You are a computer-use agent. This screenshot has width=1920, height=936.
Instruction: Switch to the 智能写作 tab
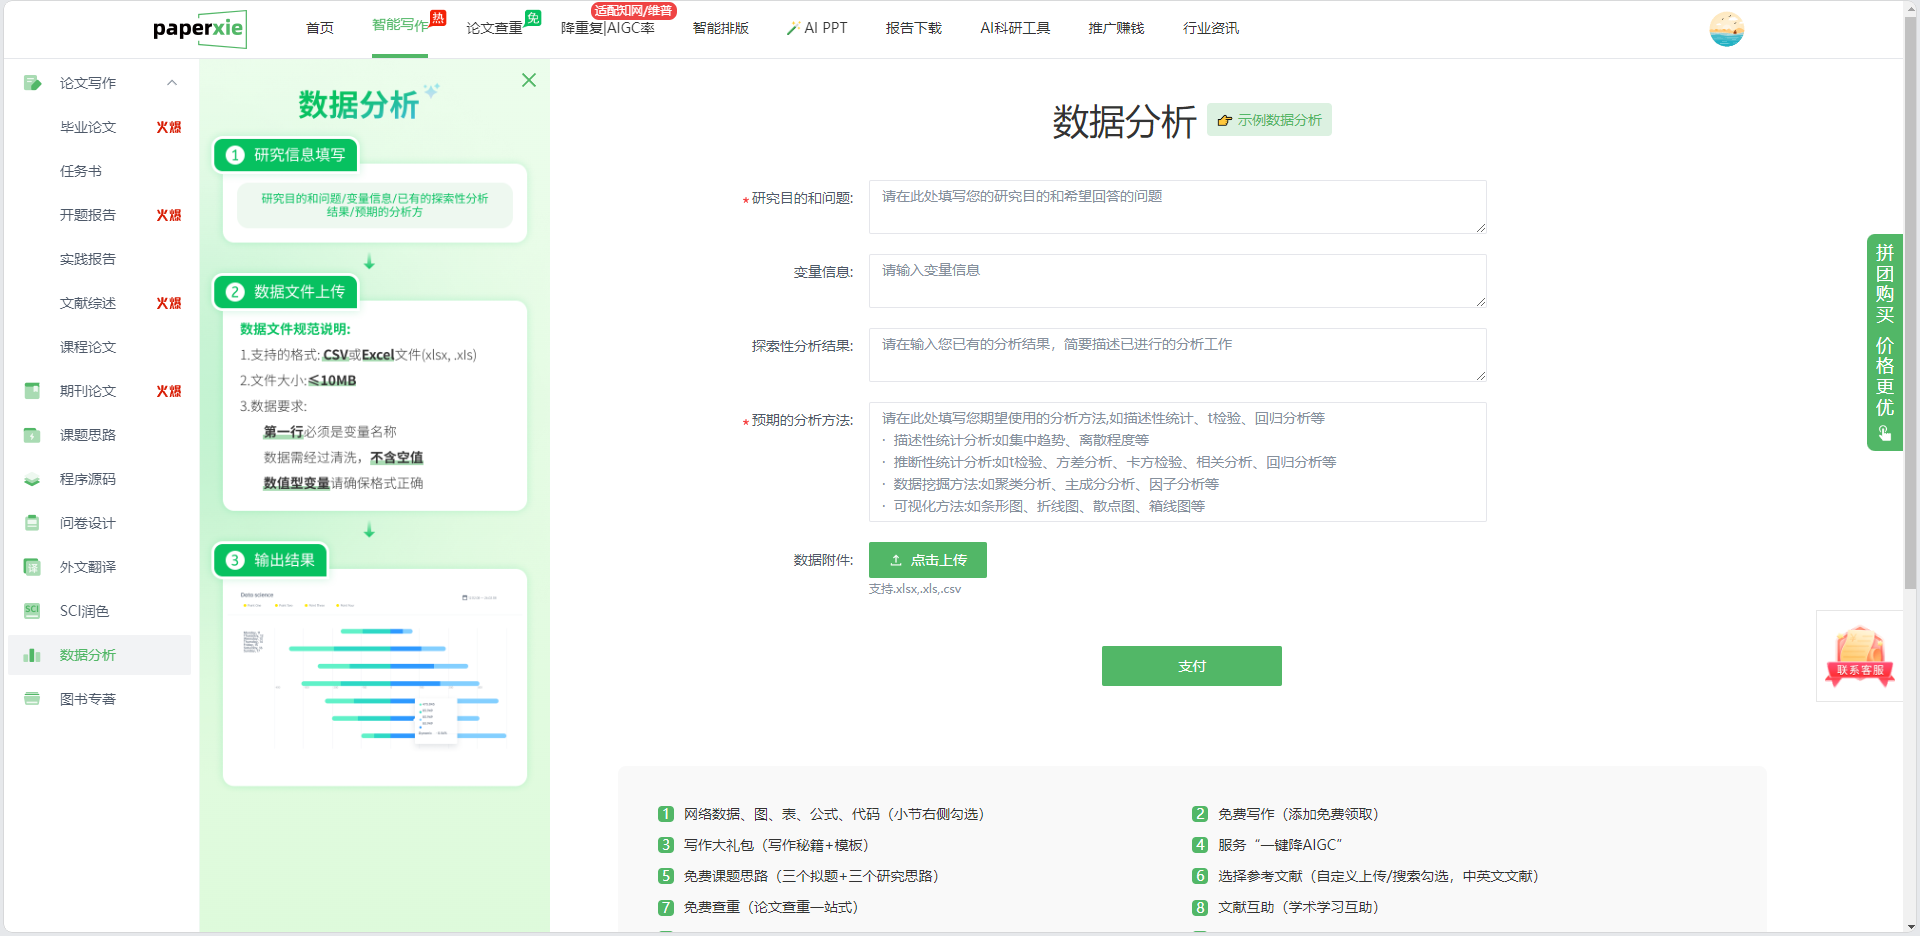pyautogui.click(x=399, y=27)
